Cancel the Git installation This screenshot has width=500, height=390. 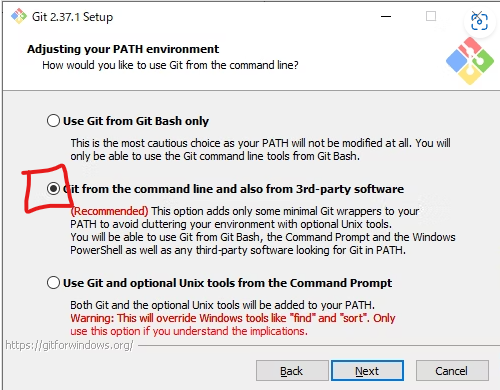(452, 371)
